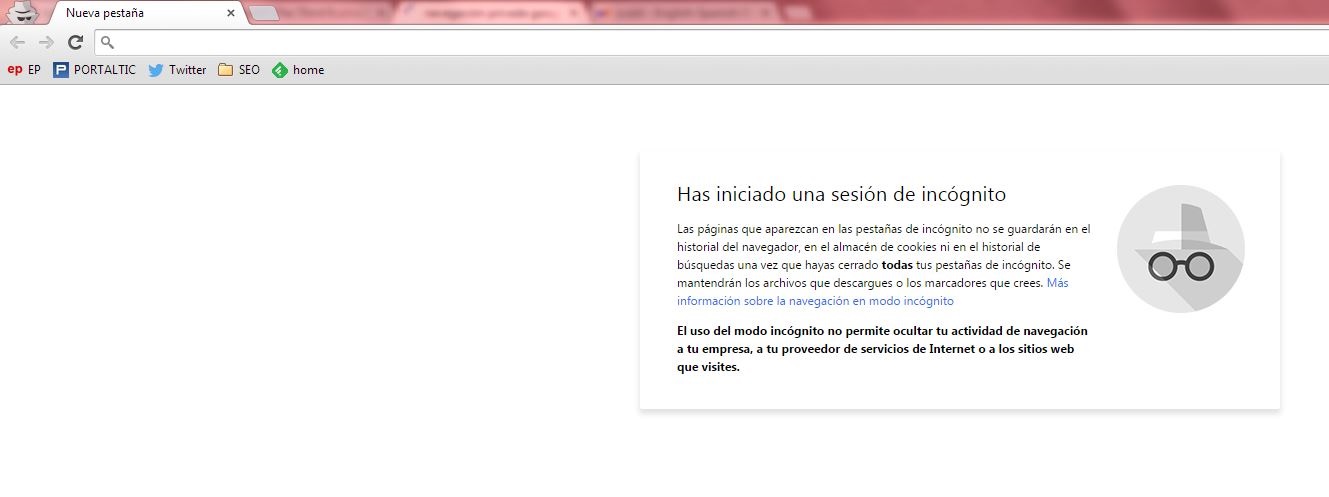Click the large incognito hat-and-glasses illustration

coord(1180,249)
